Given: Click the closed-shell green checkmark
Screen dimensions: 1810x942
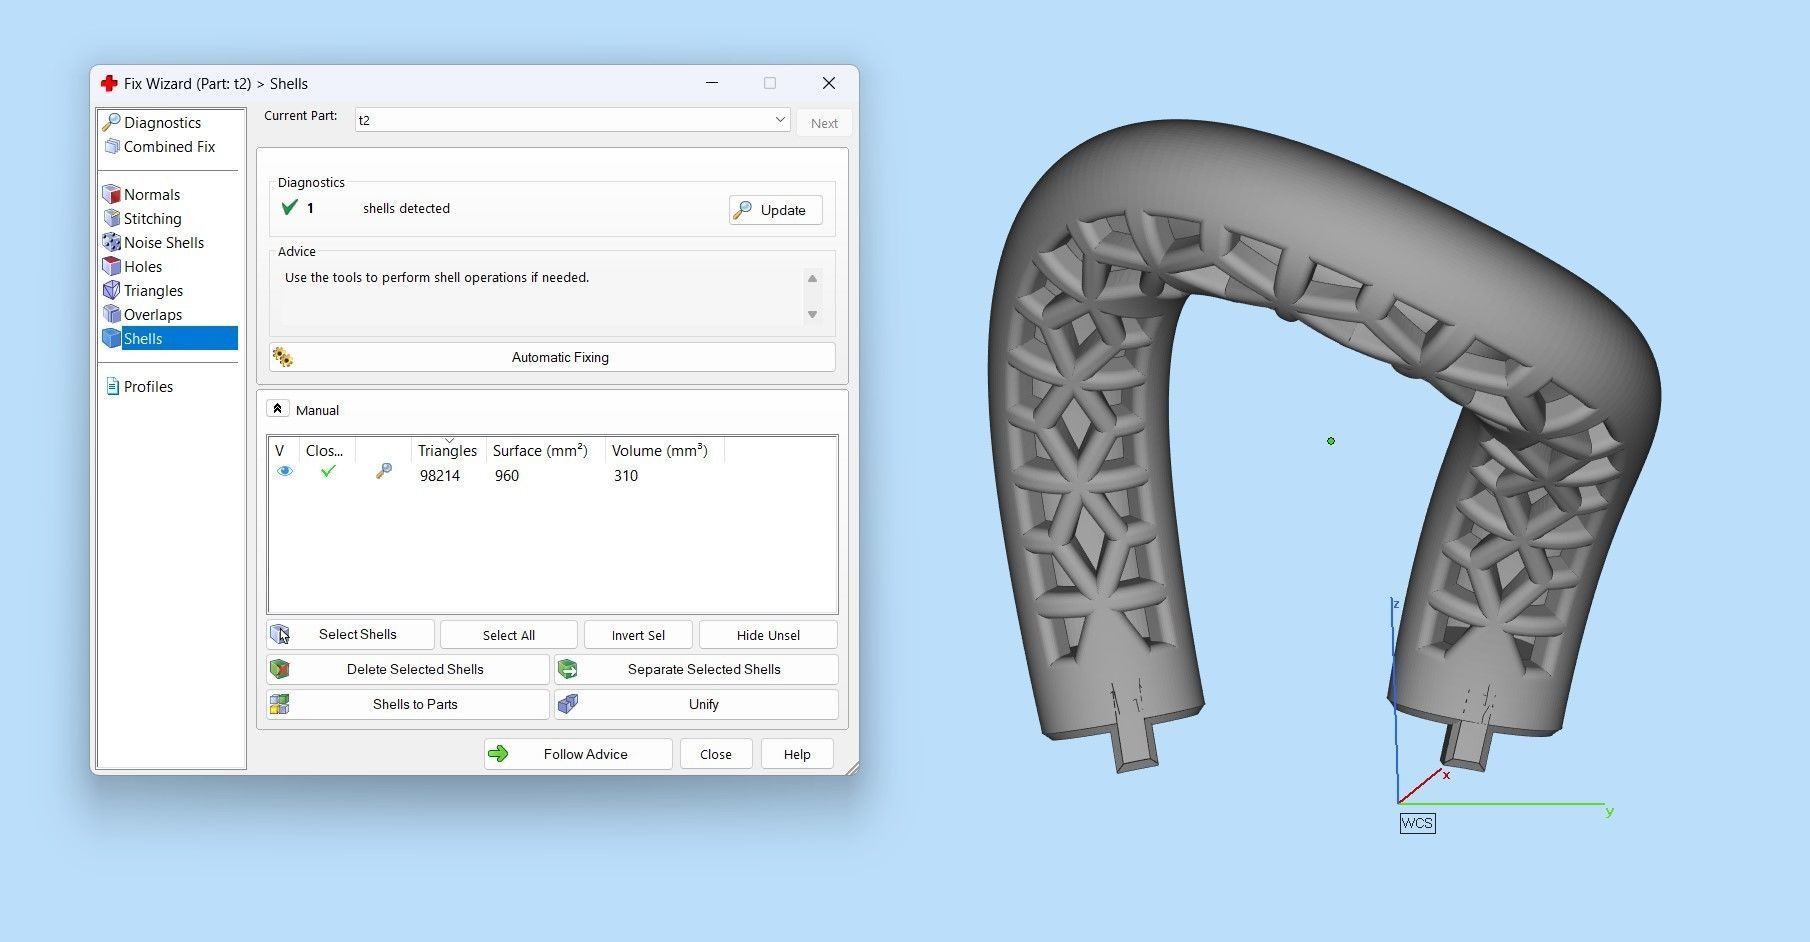Looking at the screenshot, I should coord(327,471).
